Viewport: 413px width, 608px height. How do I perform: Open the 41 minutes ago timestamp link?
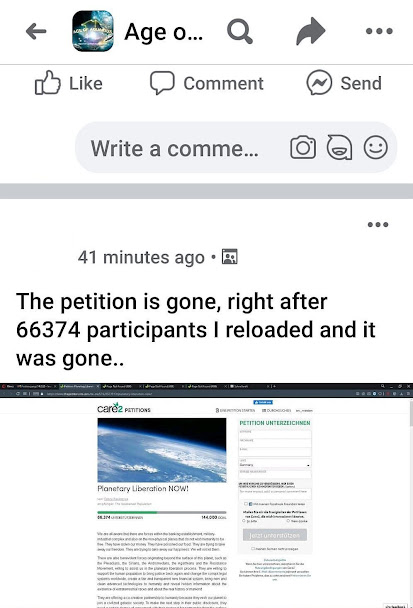coord(141,257)
